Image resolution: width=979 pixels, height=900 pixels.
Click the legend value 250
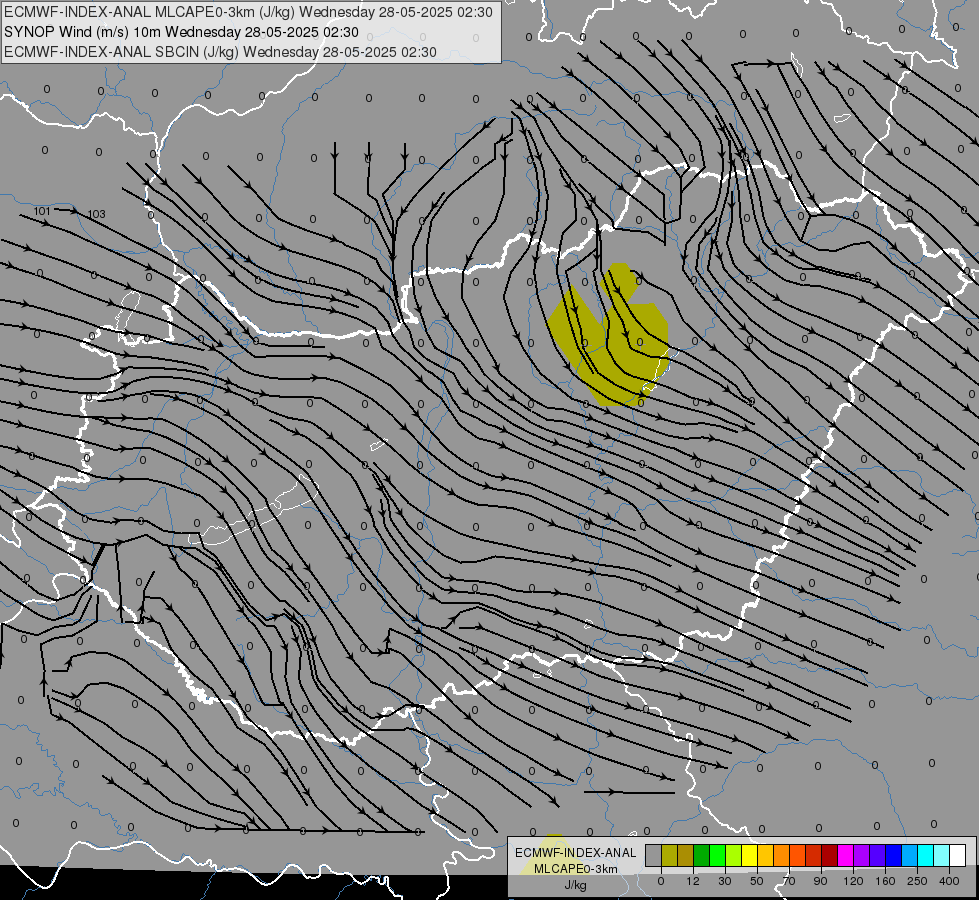(917, 881)
